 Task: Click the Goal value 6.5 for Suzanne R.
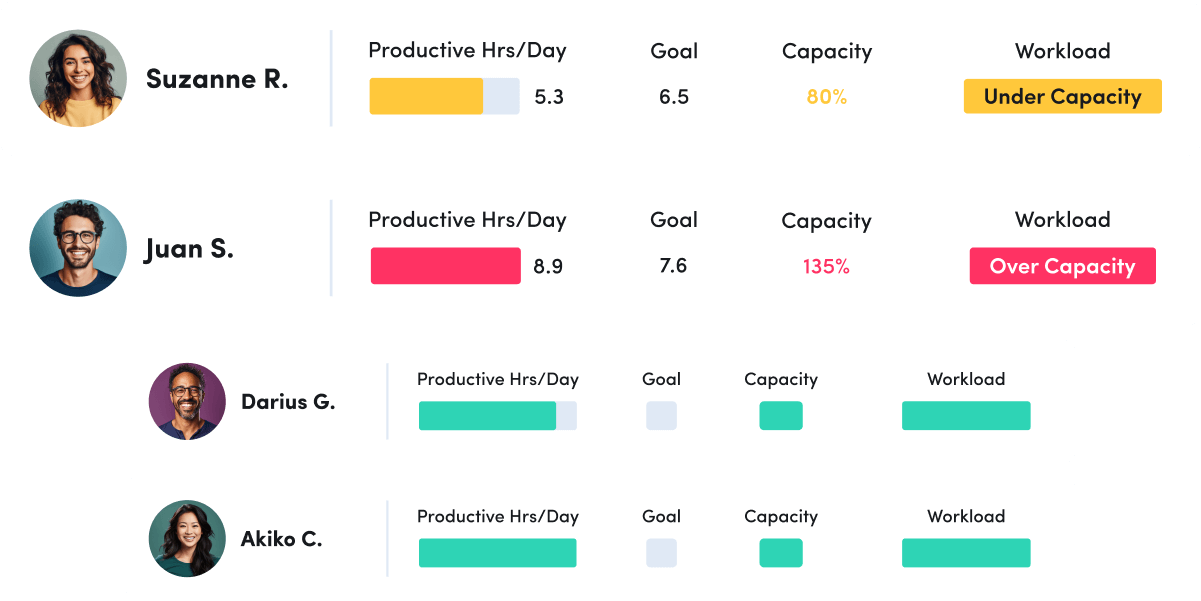pyautogui.click(x=674, y=96)
